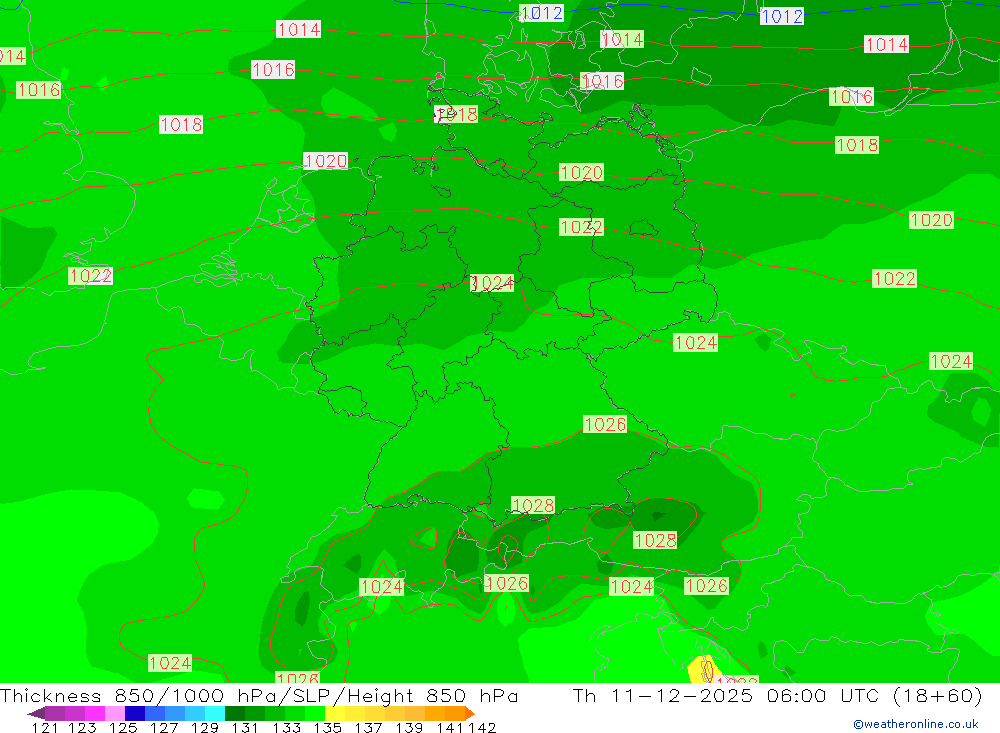Click the bright magenta legend swatch
Screen dimensions: 1000x733
coord(94,713)
